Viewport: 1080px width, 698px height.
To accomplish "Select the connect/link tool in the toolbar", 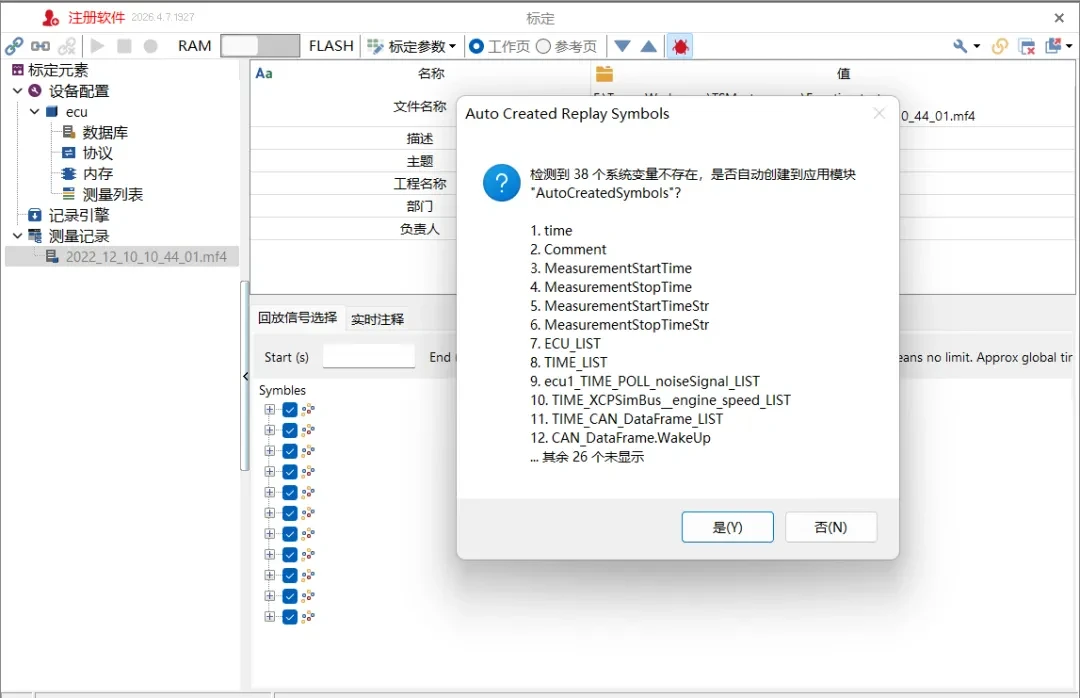I will coord(14,45).
